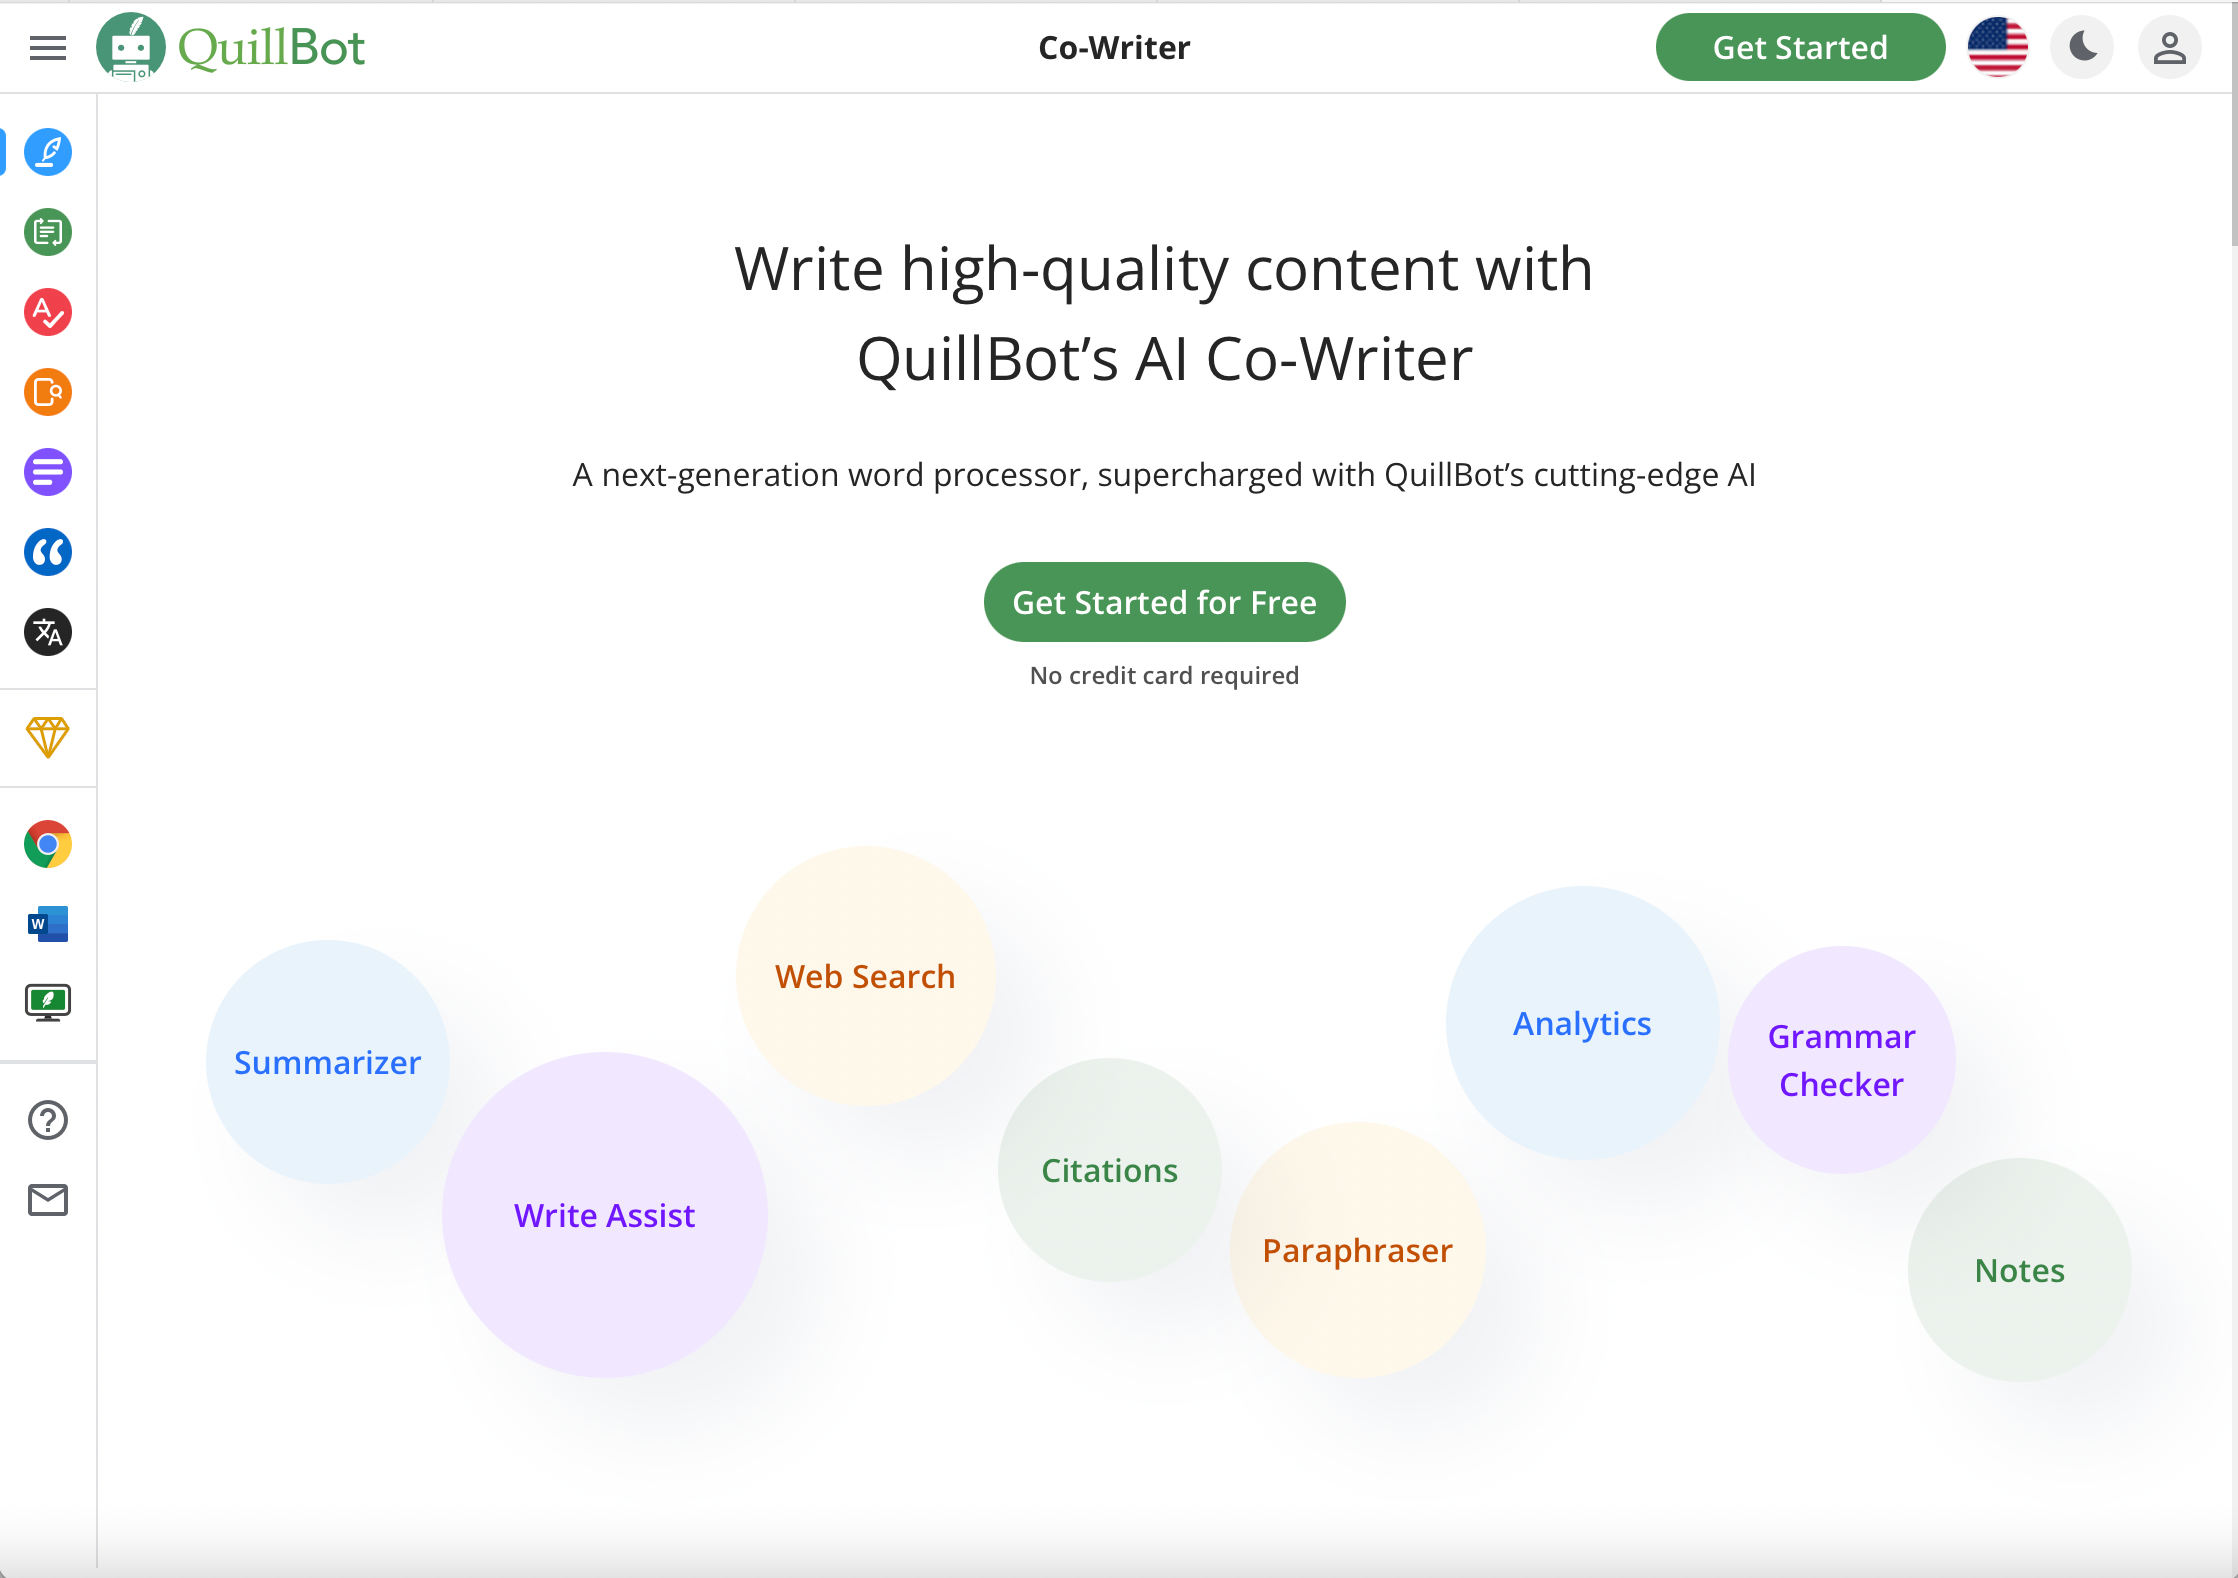This screenshot has height=1578, width=2238.
Task: Select the premium Diamond upgrade tab
Action: pyautogui.click(x=46, y=738)
